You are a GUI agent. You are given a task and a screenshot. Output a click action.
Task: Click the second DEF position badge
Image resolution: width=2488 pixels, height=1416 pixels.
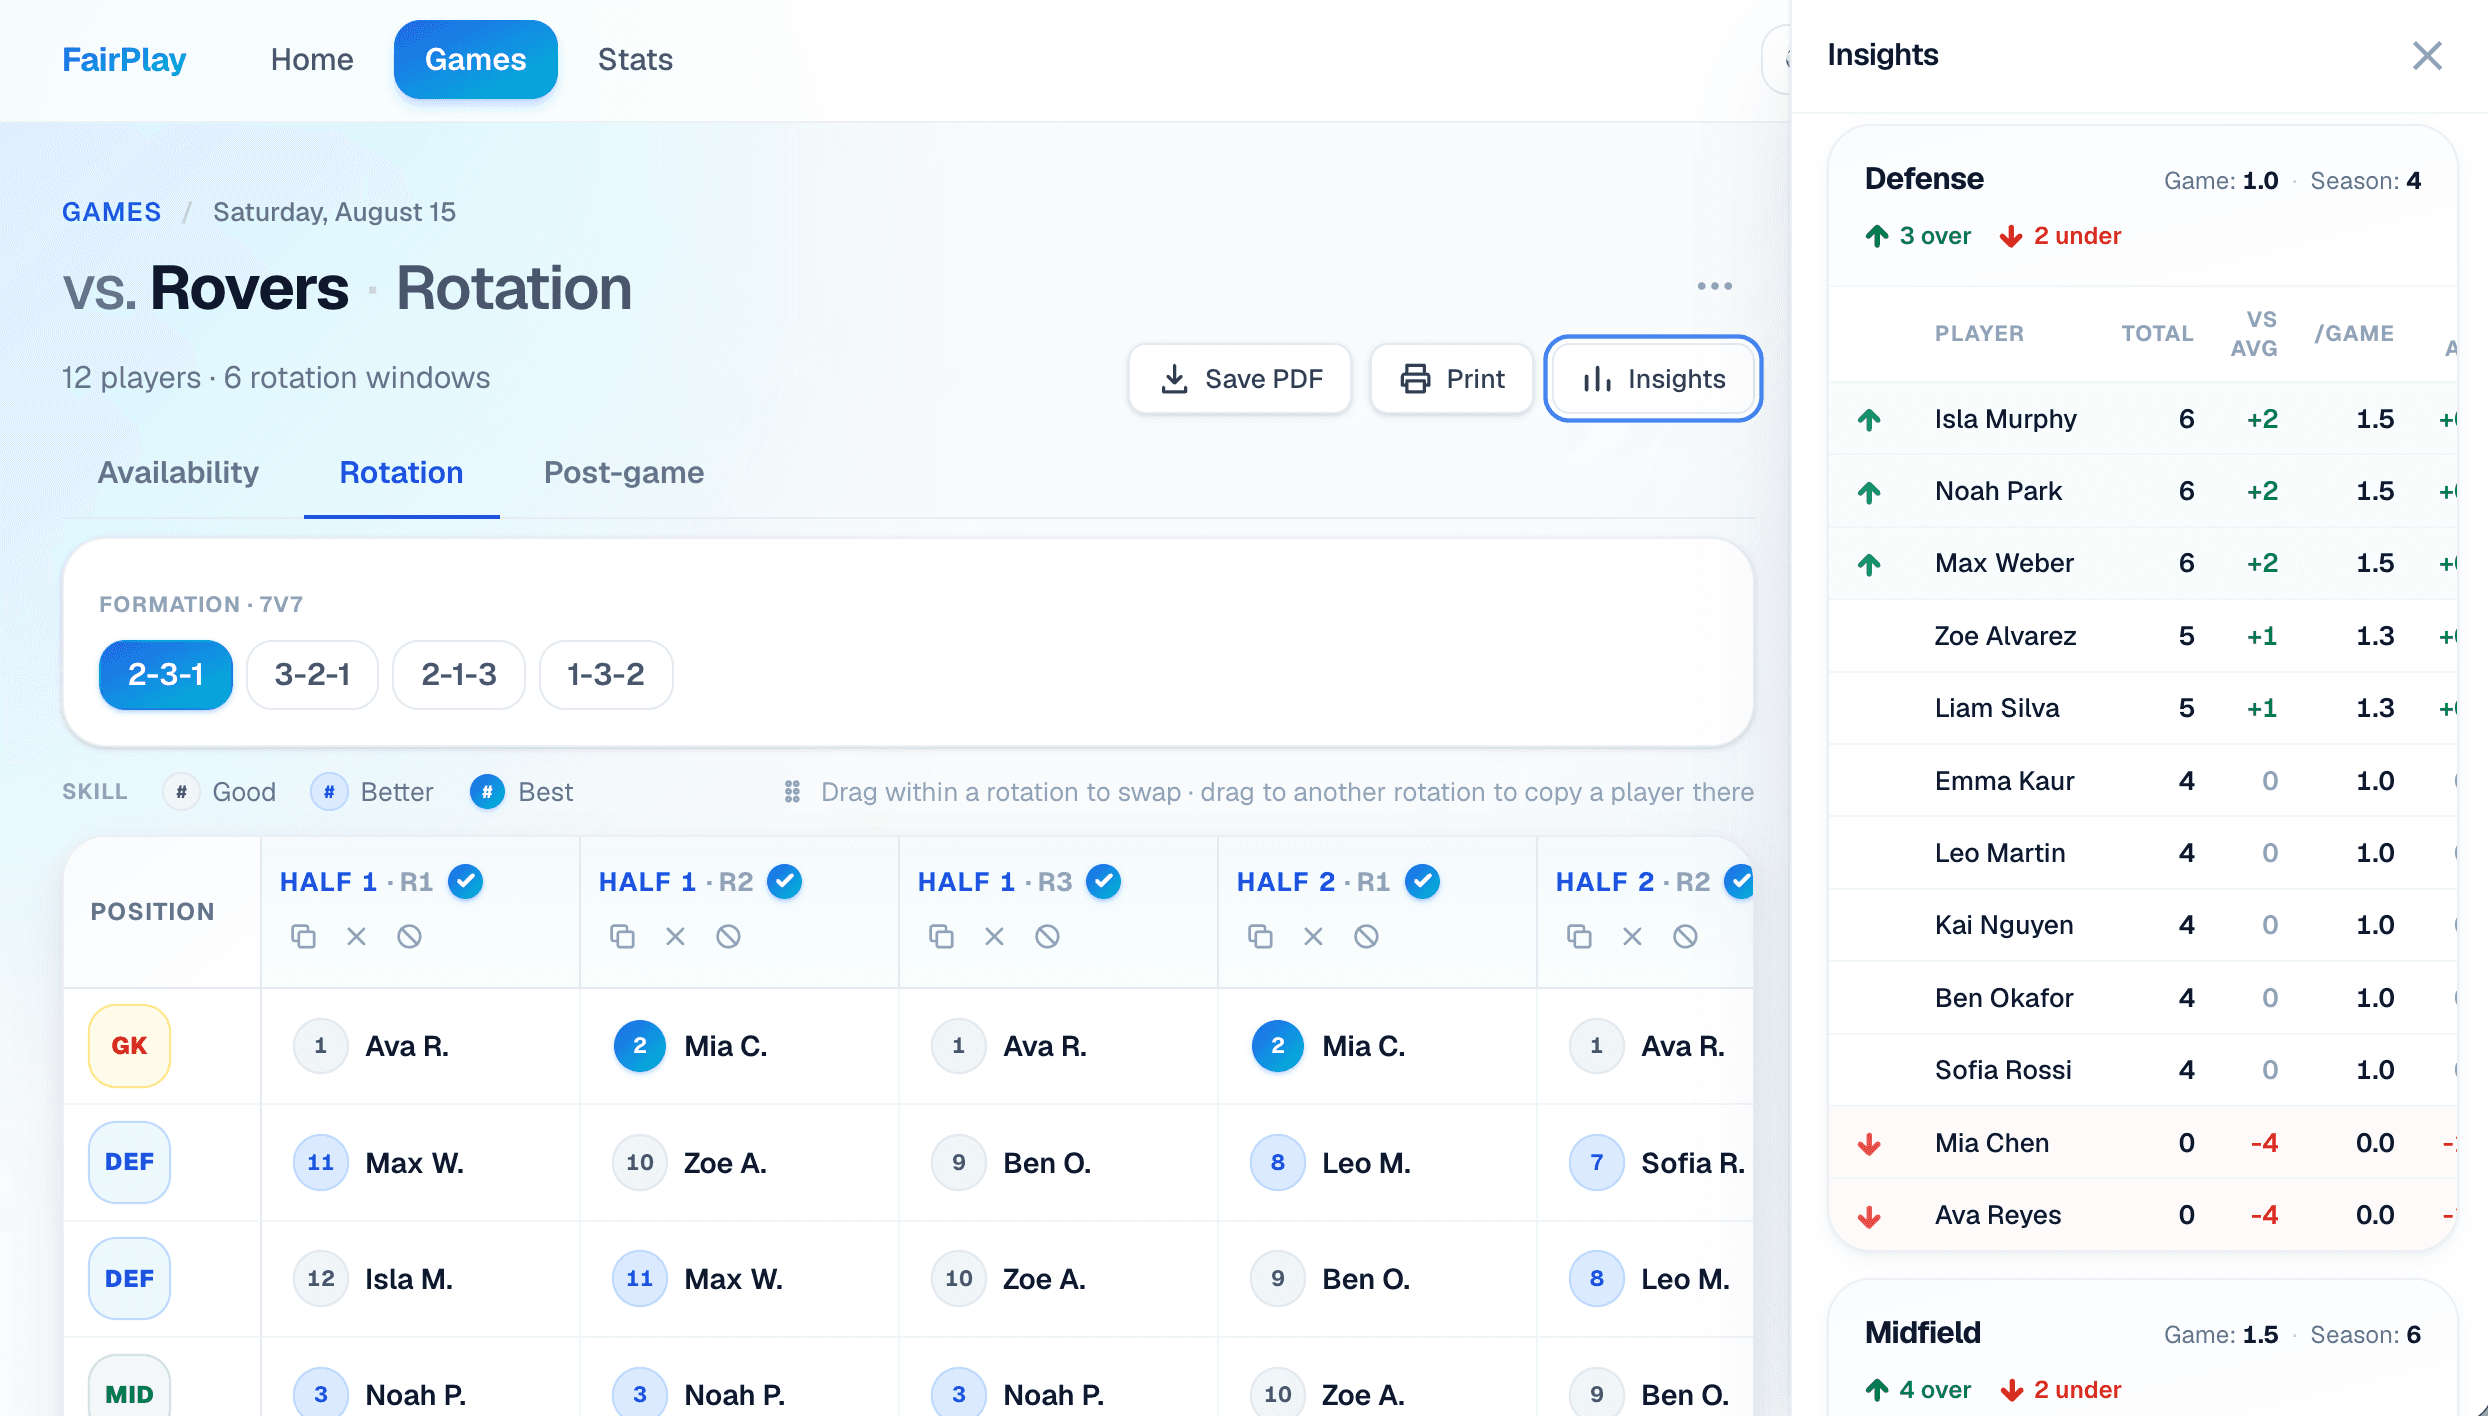pos(129,1278)
